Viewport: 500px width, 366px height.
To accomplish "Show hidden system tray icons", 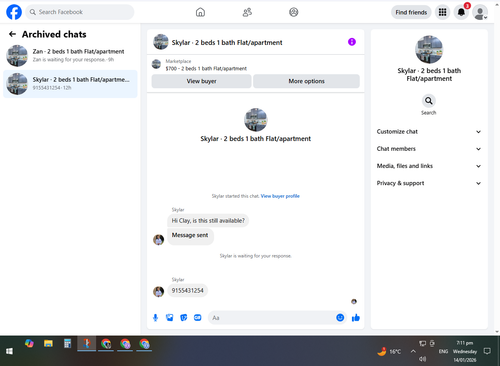I will click(413, 351).
